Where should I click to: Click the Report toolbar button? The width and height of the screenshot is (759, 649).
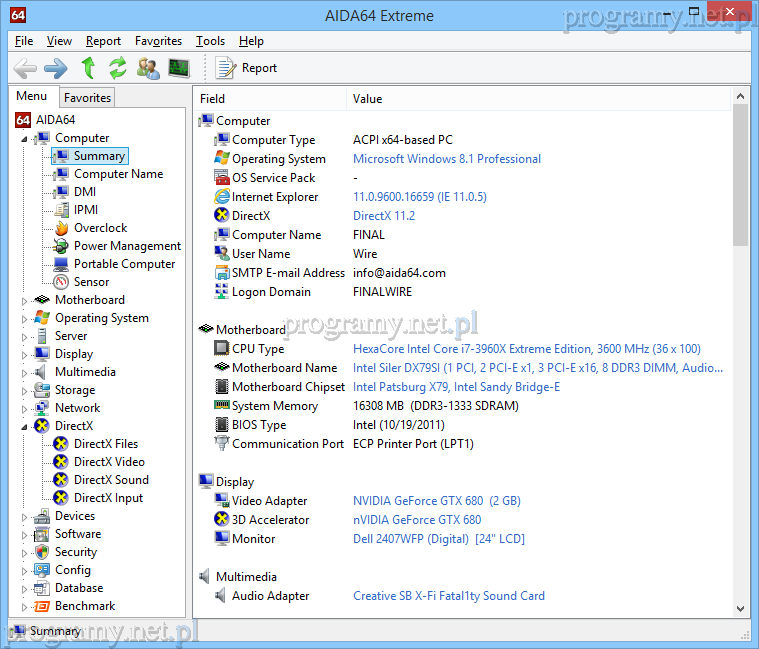[x=247, y=68]
